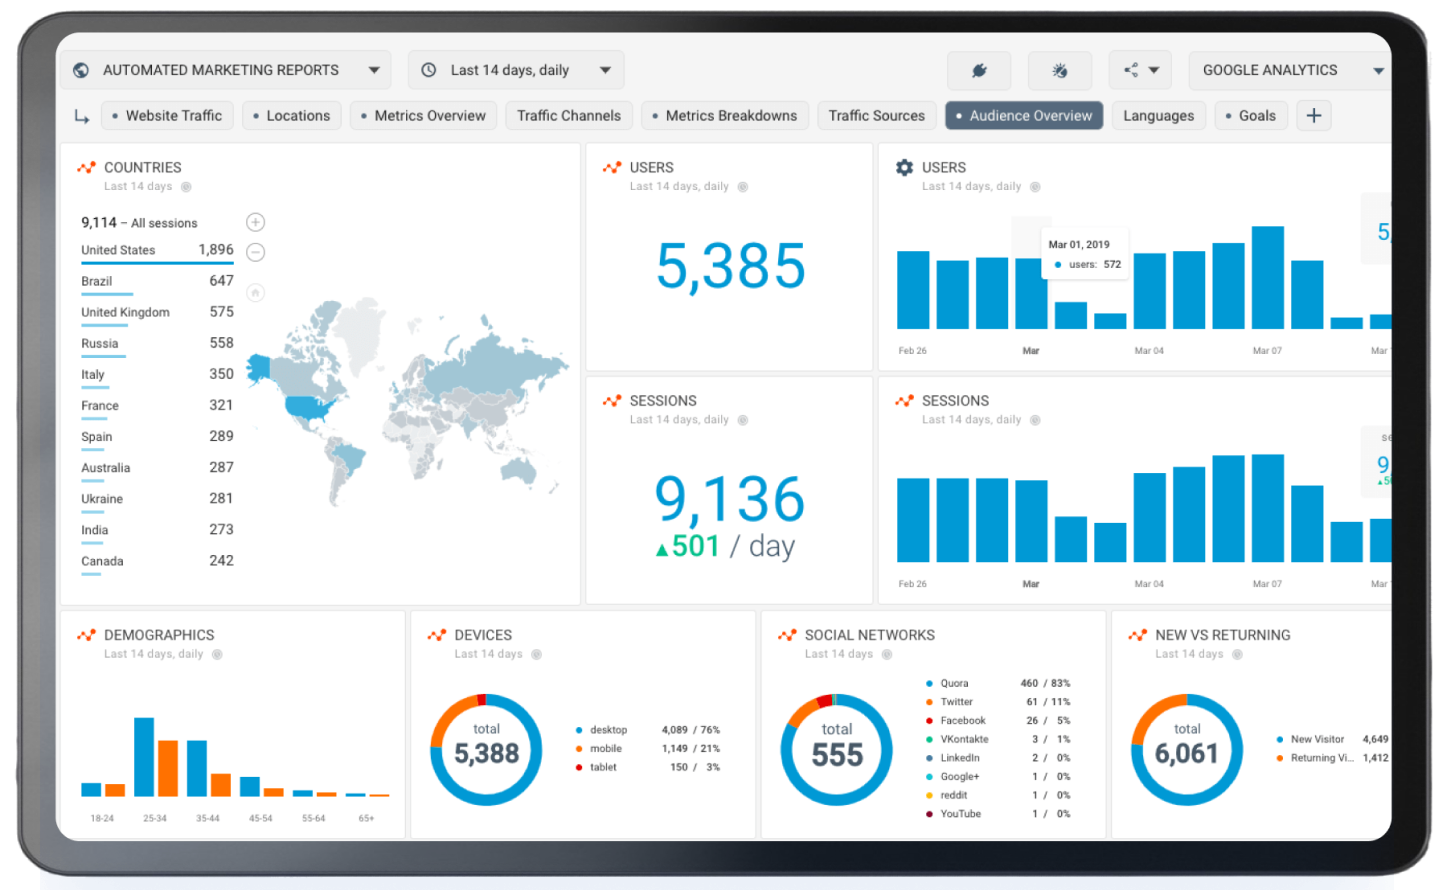Click the Facebook row in Social Networks
This screenshot has height=890, width=1442.
click(x=998, y=721)
